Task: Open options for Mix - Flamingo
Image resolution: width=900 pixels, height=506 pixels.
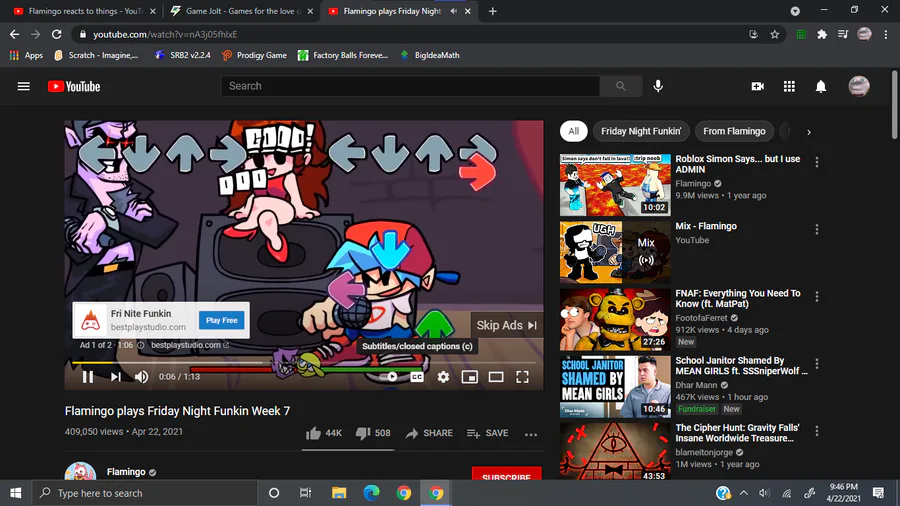Action: 817,229
